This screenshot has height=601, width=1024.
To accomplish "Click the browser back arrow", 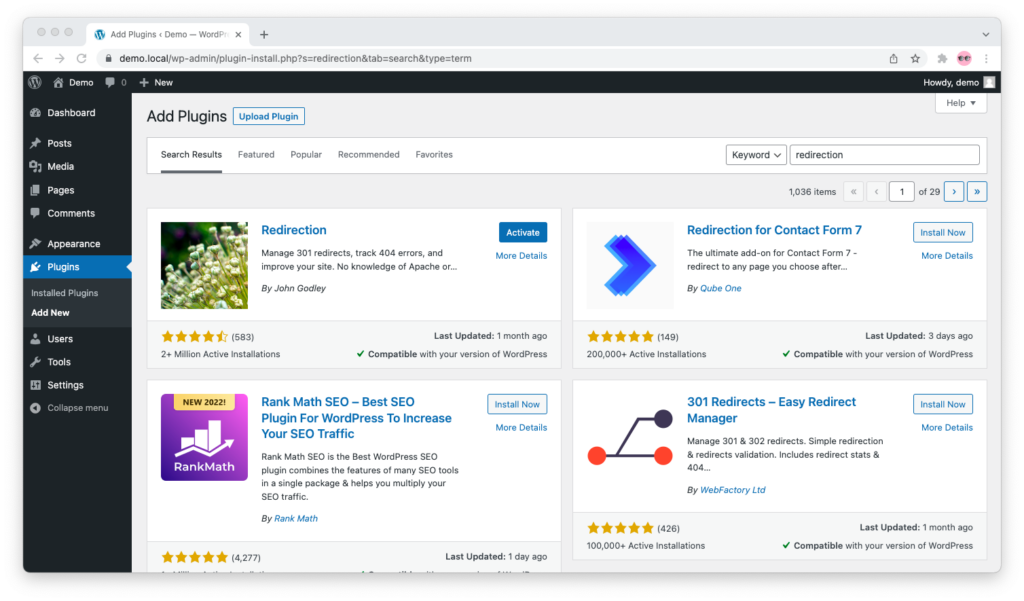I will click(38, 59).
